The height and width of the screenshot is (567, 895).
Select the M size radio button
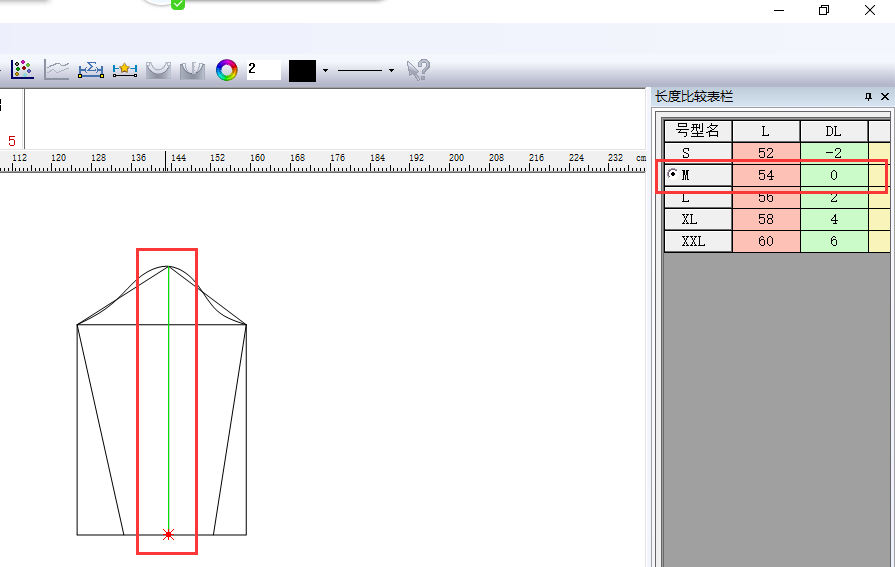673,174
